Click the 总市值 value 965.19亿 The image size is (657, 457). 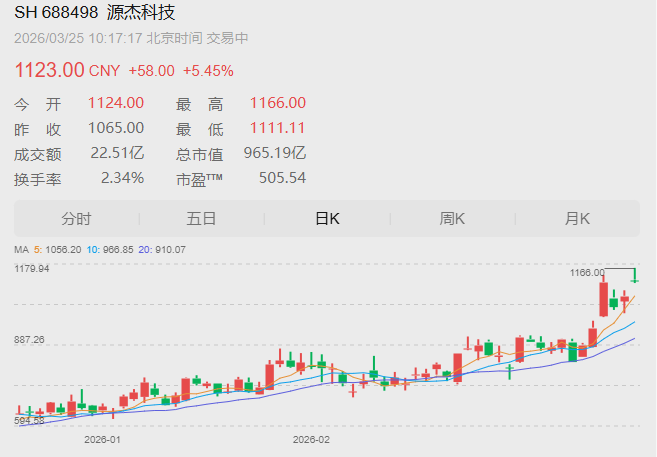(275, 153)
